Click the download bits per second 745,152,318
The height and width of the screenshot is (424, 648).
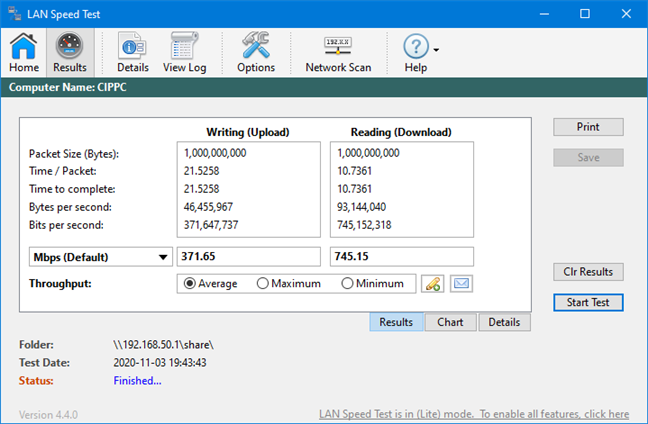click(364, 225)
